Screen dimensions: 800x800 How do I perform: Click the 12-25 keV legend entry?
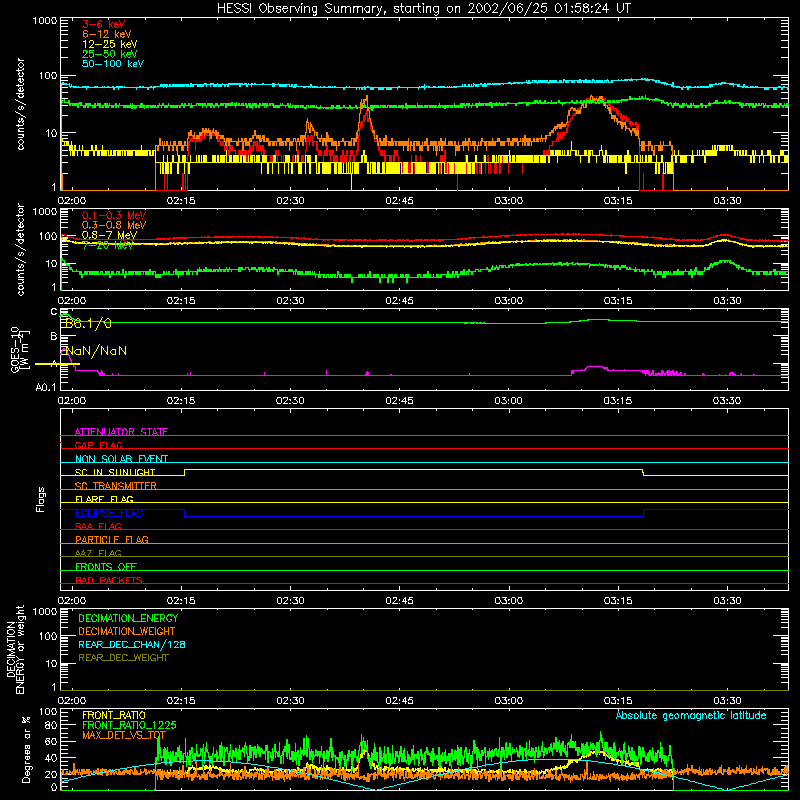pyautogui.click(x=110, y=44)
